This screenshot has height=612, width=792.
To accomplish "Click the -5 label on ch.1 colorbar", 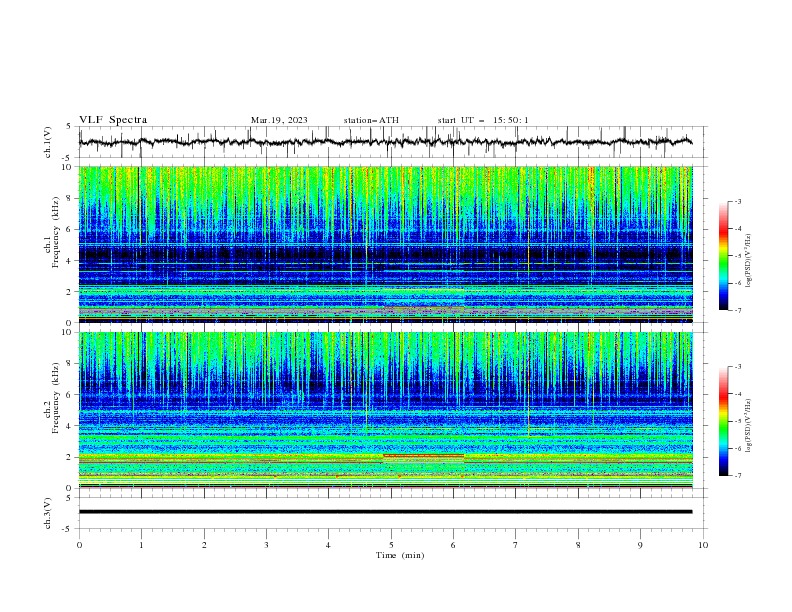I will pyautogui.click(x=737, y=256).
